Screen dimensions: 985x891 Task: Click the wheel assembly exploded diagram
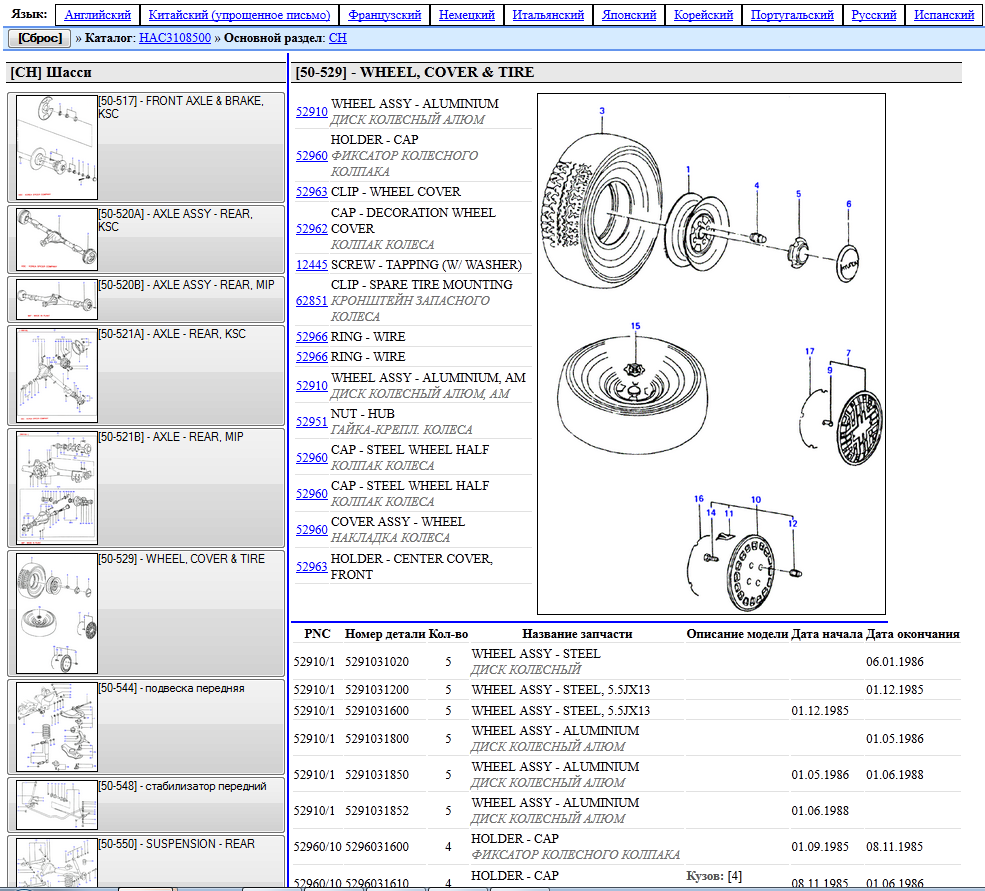[711, 352]
